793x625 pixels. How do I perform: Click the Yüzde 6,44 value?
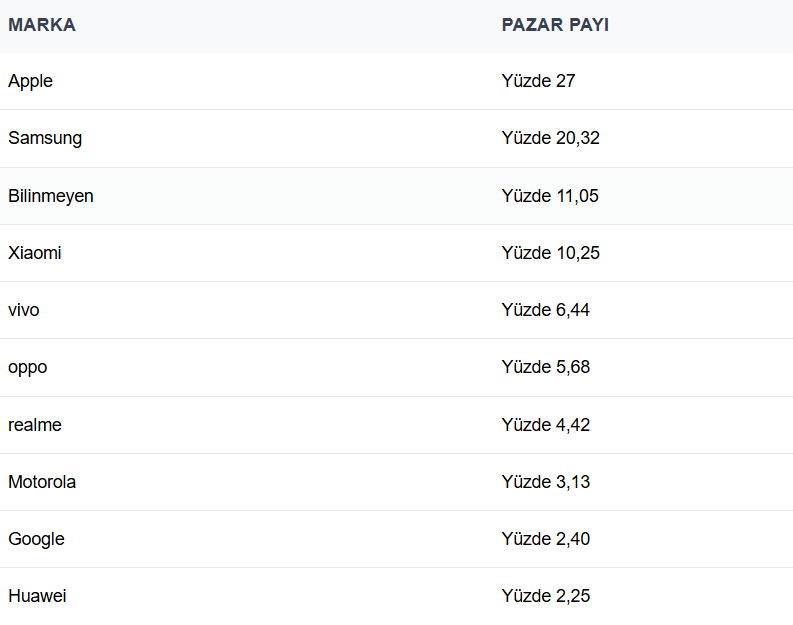(545, 310)
